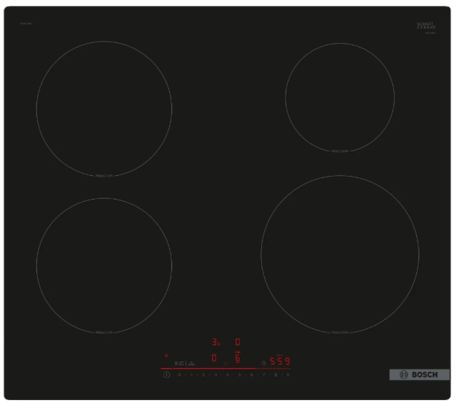The width and height of the screenshot is (457, 403).
Task: Click the large front-right induction zone
Action: 340,254
